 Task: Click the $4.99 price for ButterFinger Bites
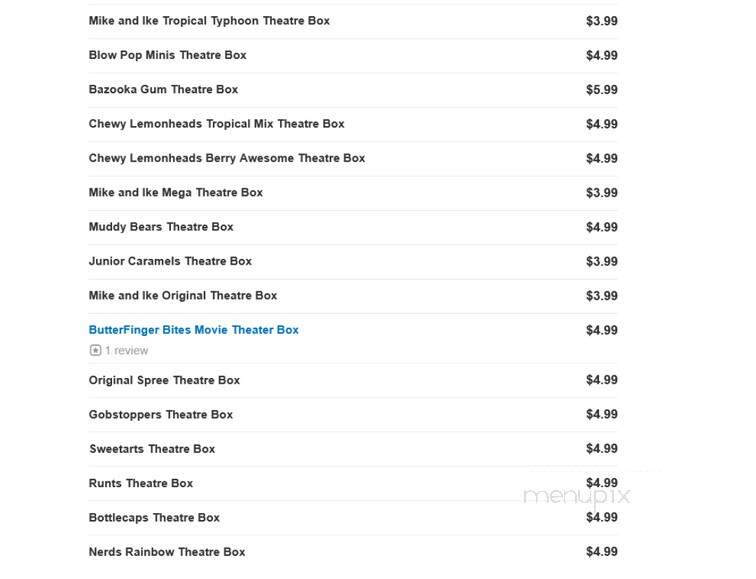602,330
